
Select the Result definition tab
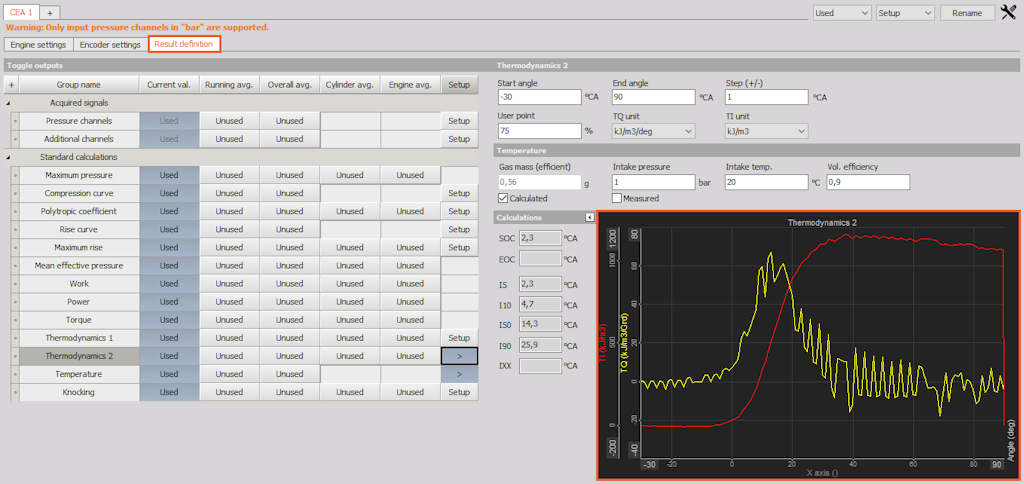click(184, 44)
